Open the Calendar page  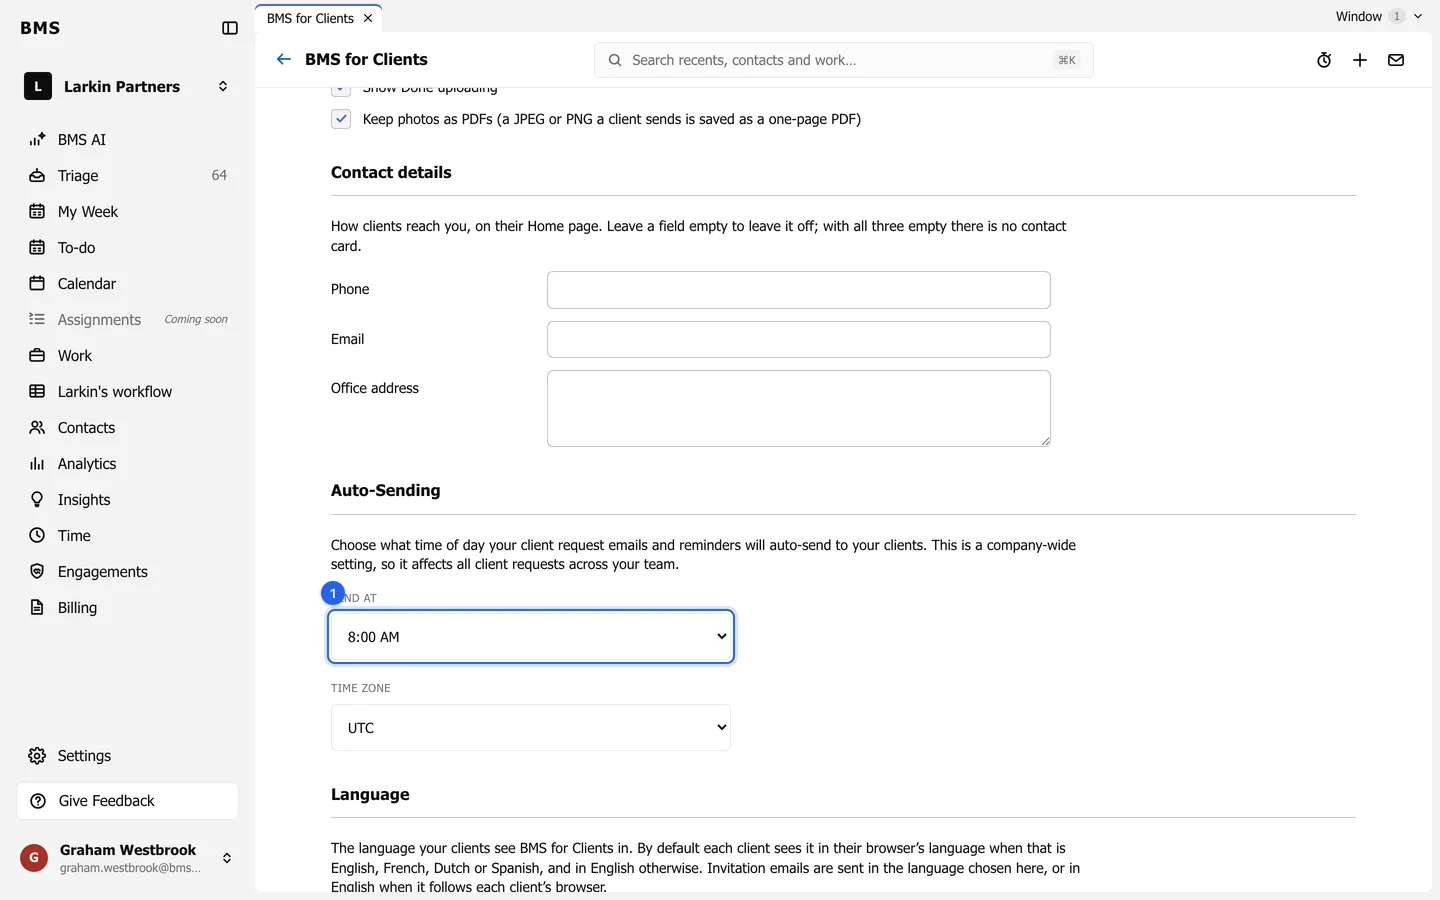point(128,284)
